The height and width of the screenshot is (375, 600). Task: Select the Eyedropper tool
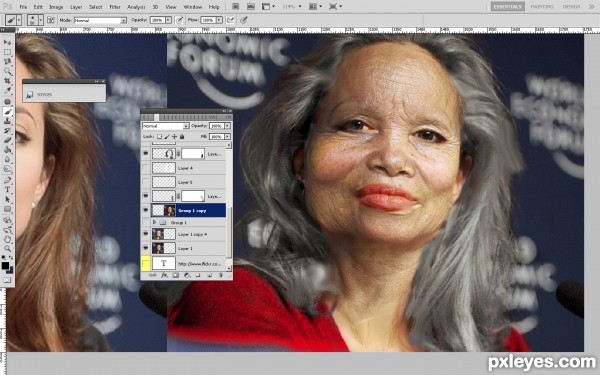click(x=7, y=91)
